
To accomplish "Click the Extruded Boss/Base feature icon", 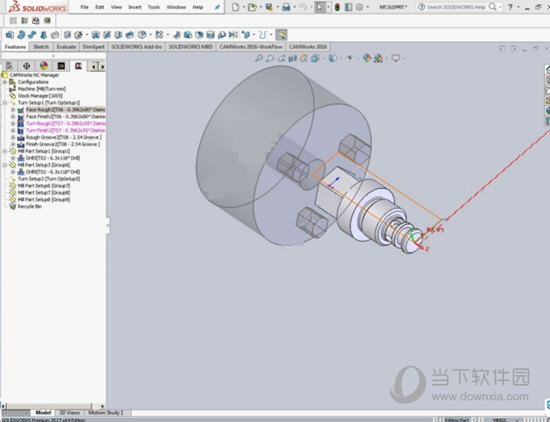I will click(x=9, y=34).
